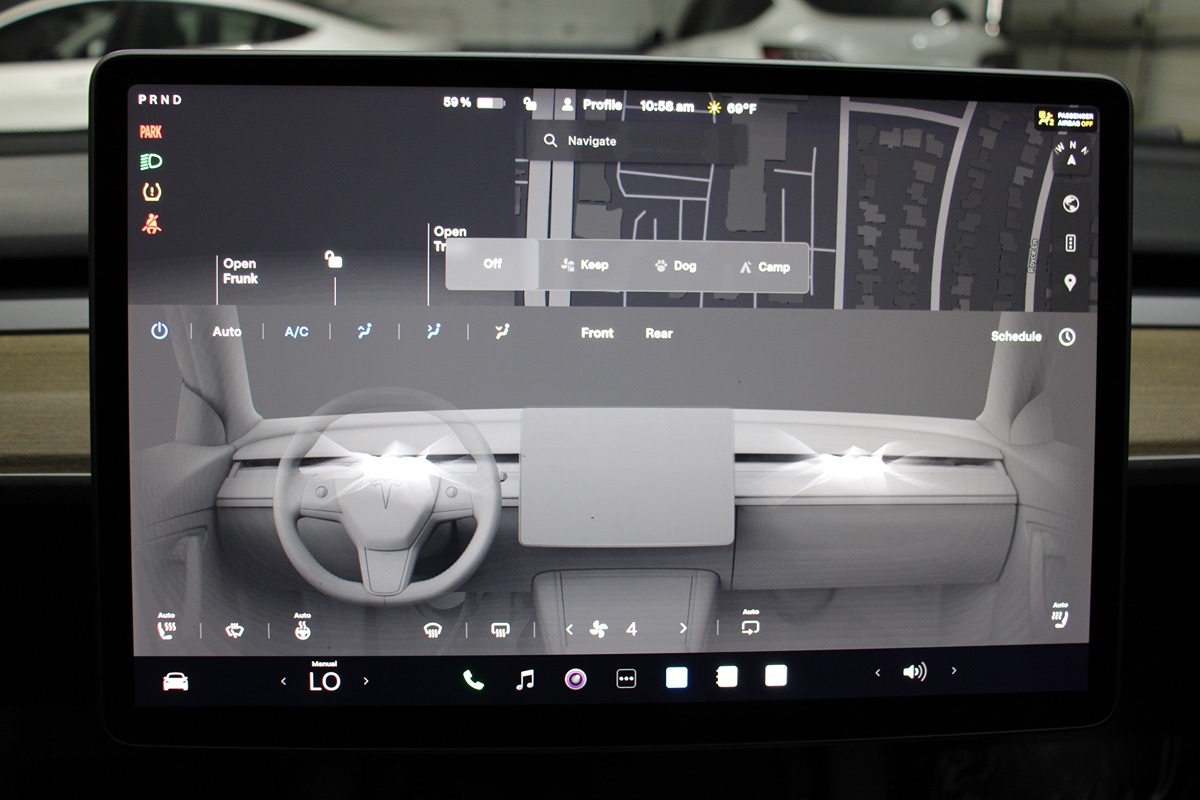This screenshot has width=1200, height=800.
Task: Tap the driver seat heater icon
Action: 166,629
